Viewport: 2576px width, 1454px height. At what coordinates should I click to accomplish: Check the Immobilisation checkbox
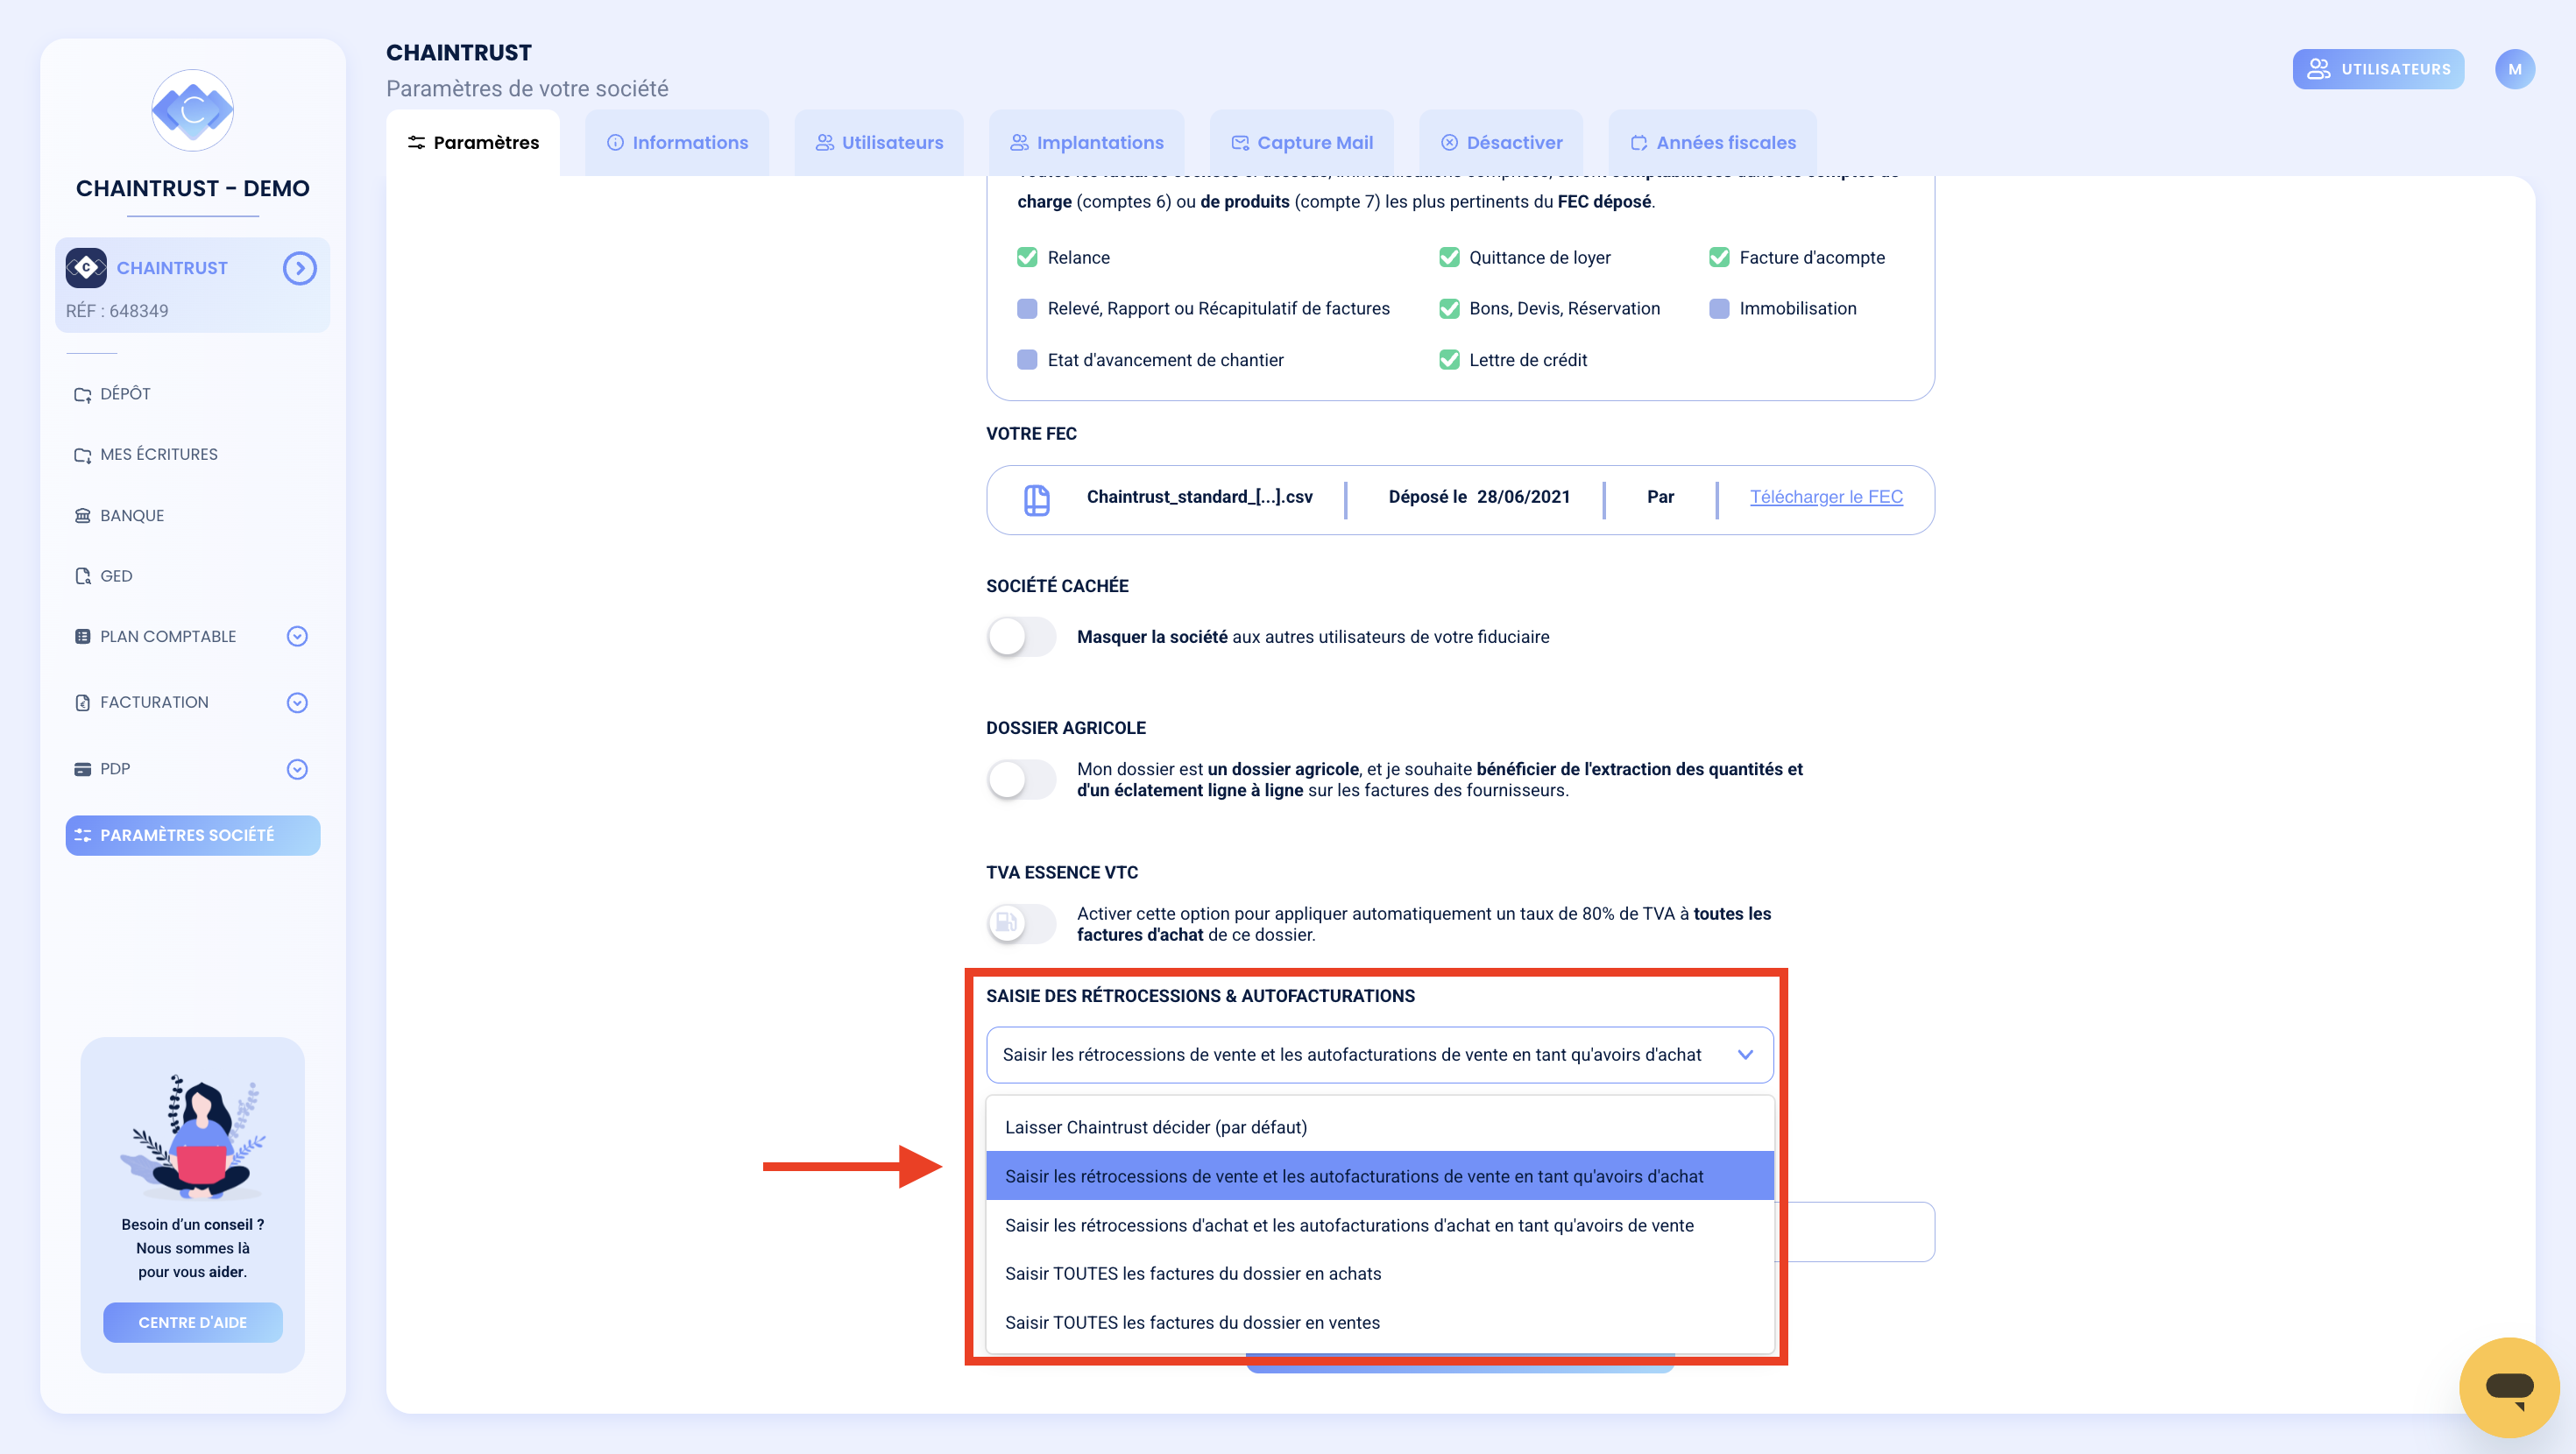tap(1719, 308)
